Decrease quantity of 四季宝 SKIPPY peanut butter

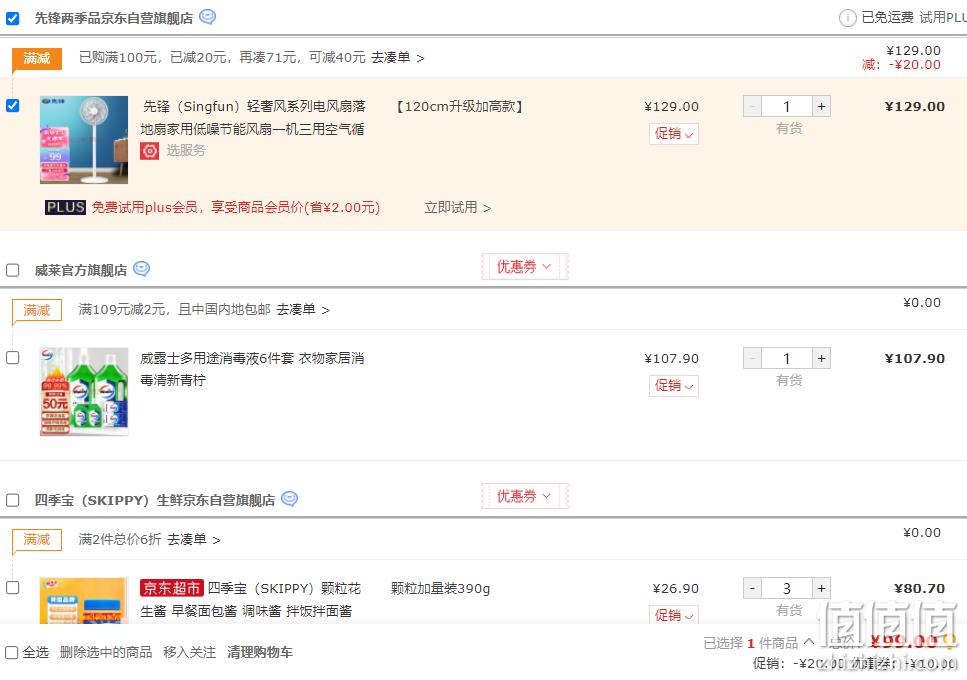(x=752, y=588)
